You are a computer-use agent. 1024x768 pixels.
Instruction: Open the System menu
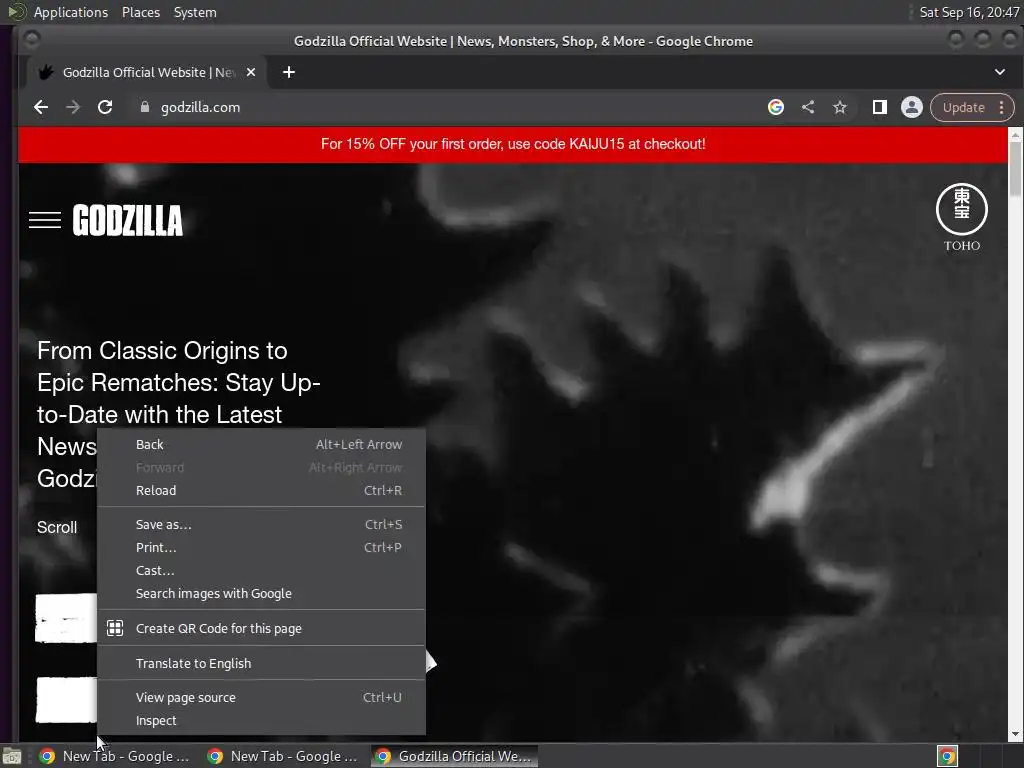195,12
